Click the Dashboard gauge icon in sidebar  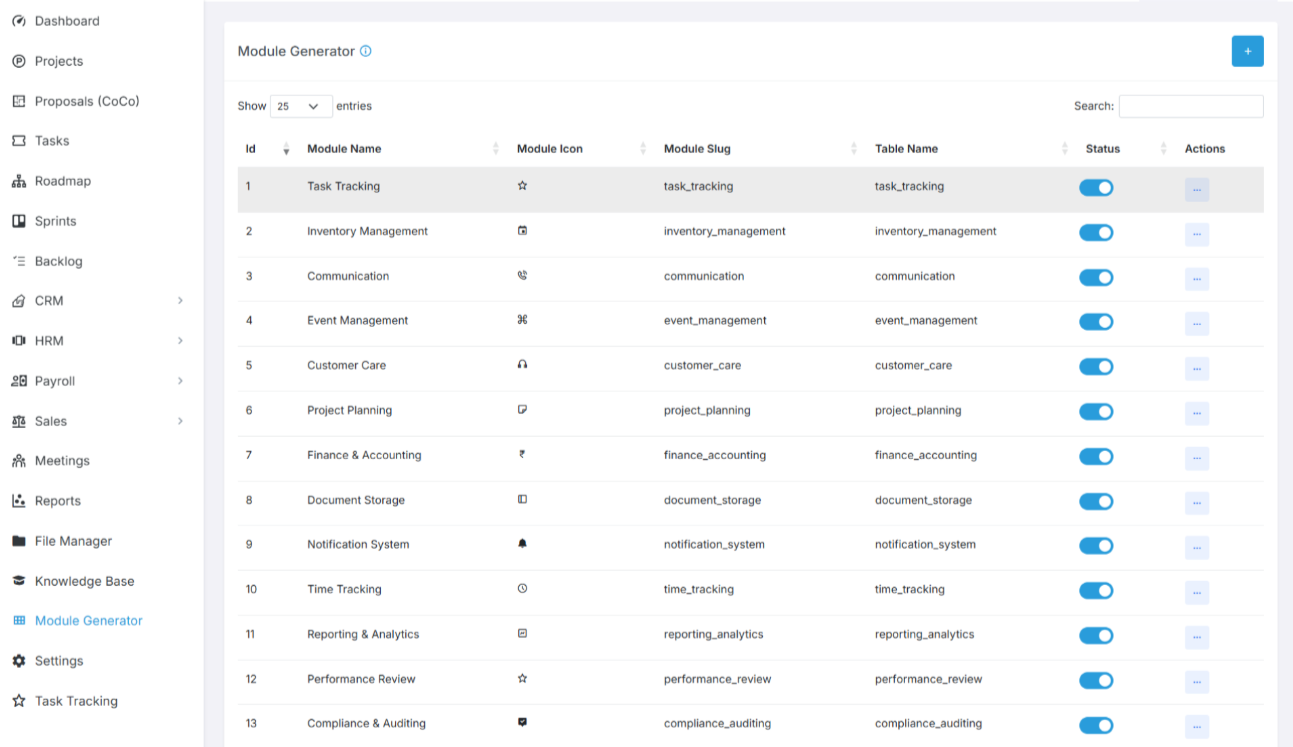tap(18, 21)
